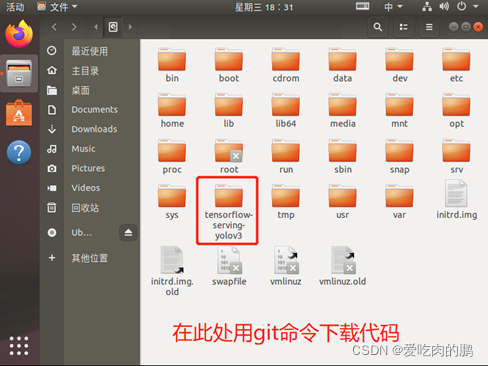Open 回收站 in the sidebar
The width and height of the screenshot is (488, 366).
(x=90, y=208)
